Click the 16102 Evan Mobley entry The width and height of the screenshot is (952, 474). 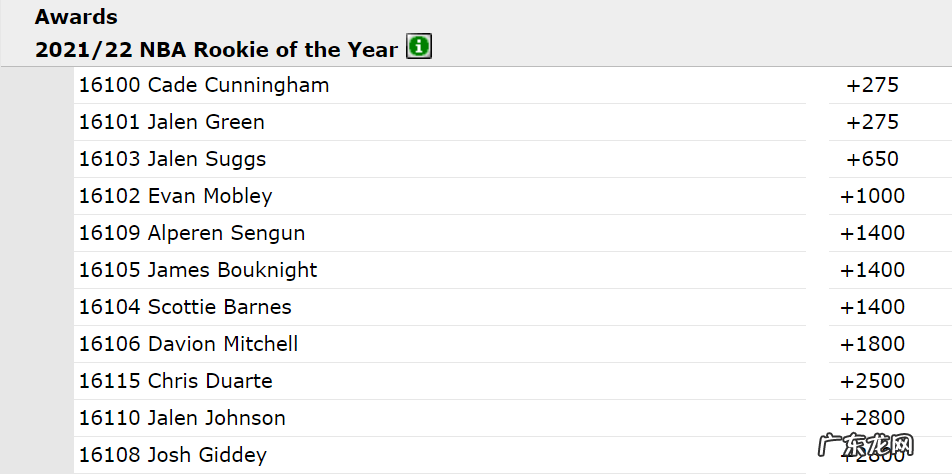(x=176, y=196)
